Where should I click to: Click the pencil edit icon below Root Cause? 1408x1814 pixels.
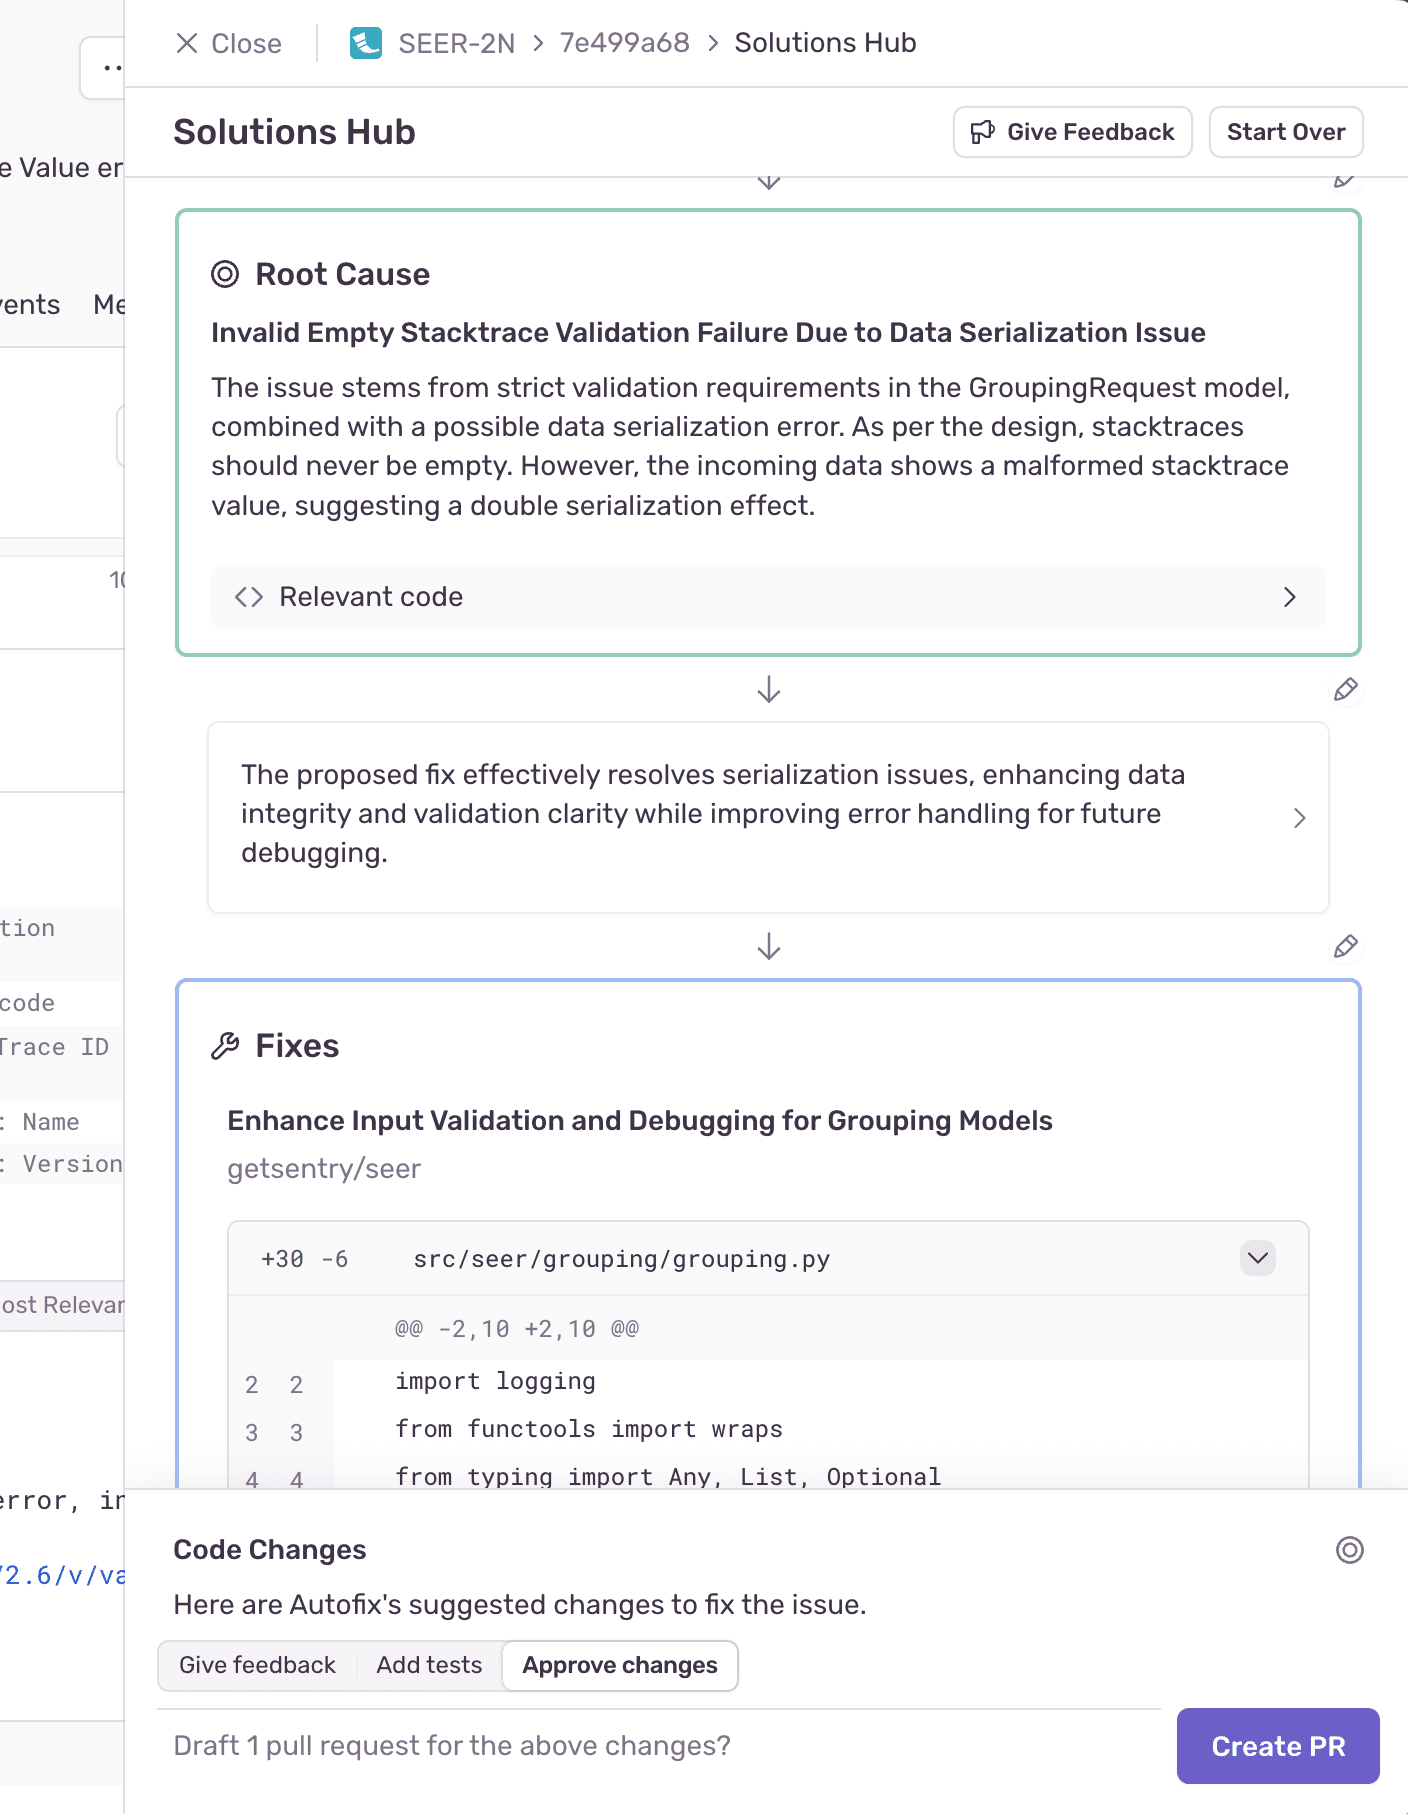1345,689
